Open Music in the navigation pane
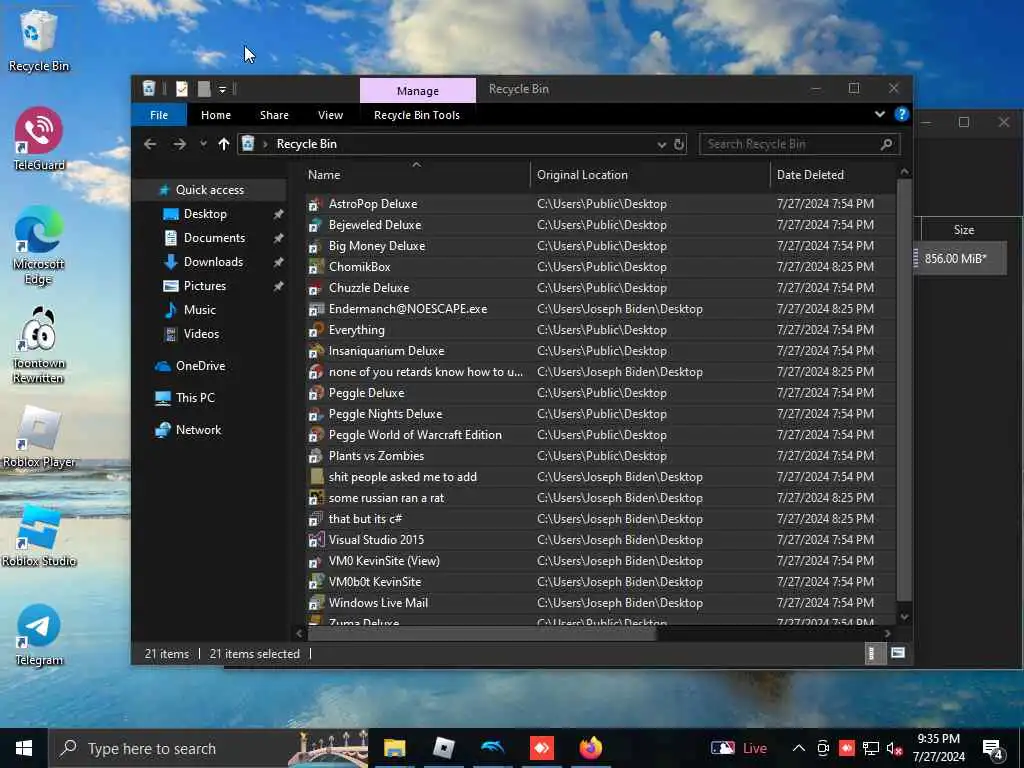1024x768 pixels. tap(199, 310)
